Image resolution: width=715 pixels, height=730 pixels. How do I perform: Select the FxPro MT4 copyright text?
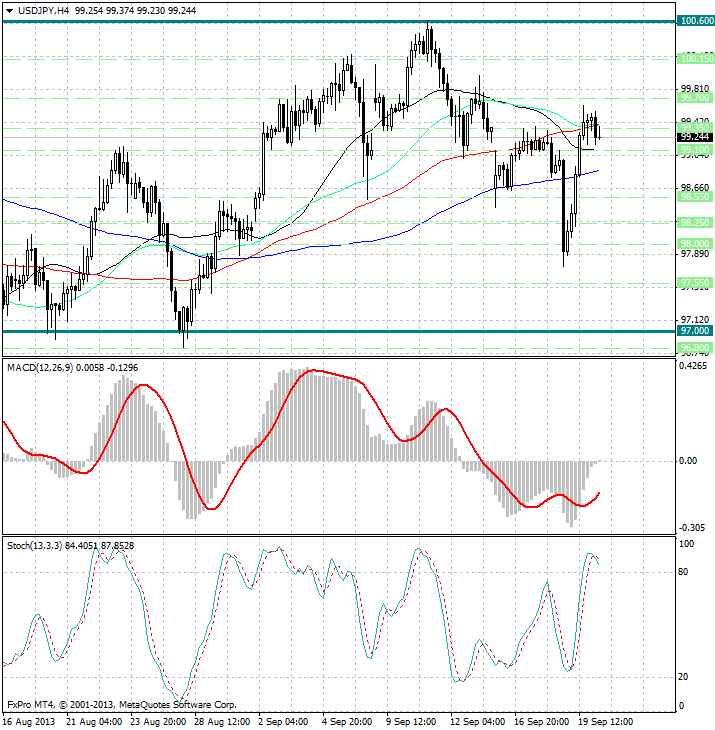point(122,705)
